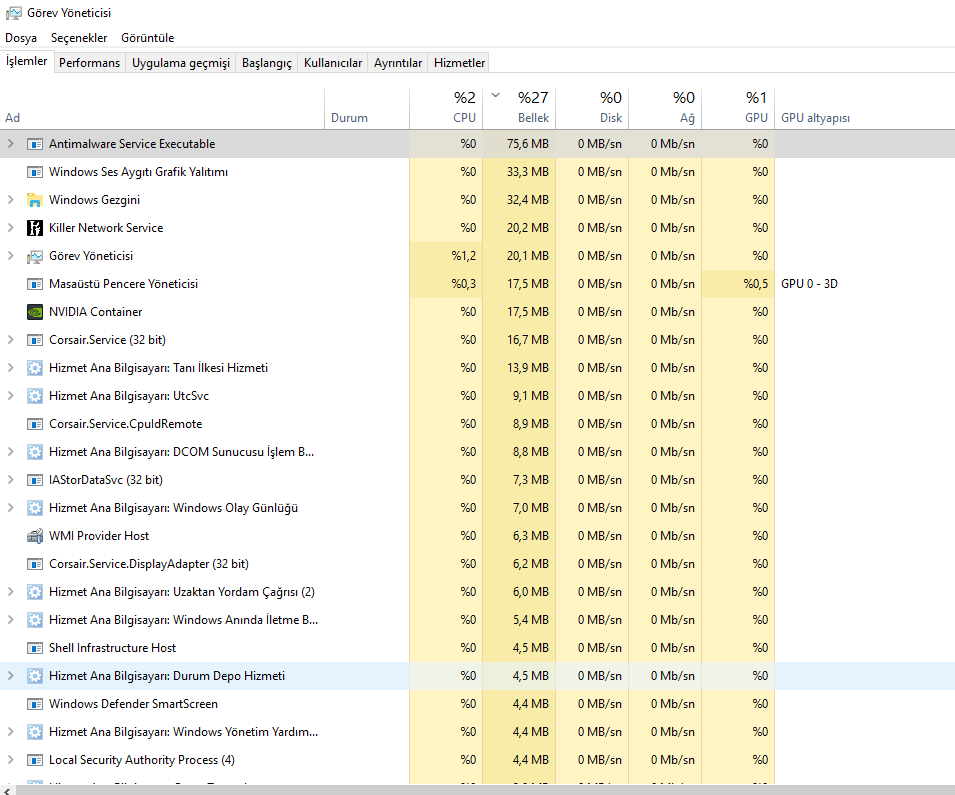Open the Seçenekler menu
This screenshot has width=955, height=795.
coord(79,38)
